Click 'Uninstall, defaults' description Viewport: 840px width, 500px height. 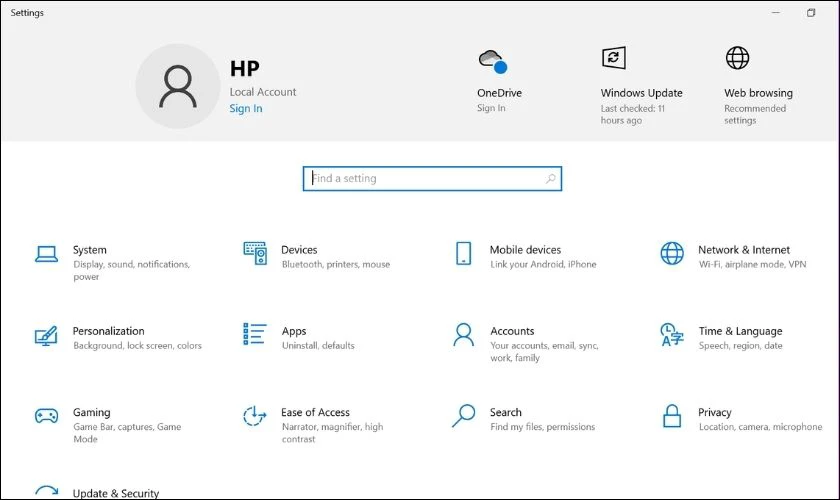[x=318, y=346]
